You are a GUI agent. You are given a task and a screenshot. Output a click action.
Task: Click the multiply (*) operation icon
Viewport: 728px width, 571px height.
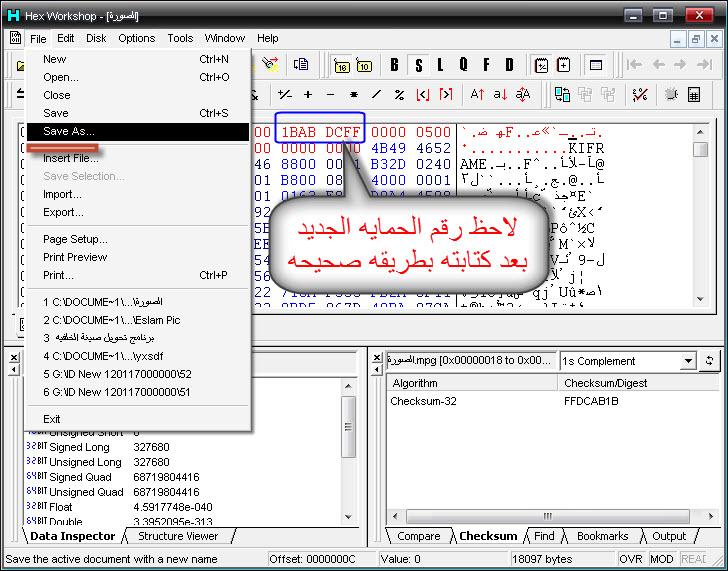click(x=354, y=95)
